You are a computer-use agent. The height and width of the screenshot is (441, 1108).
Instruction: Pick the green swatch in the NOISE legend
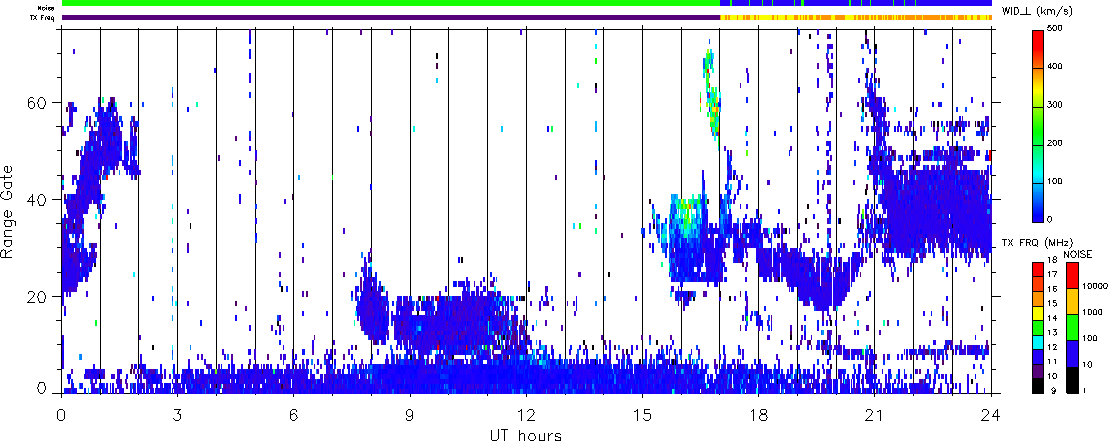pos(1071,329)
